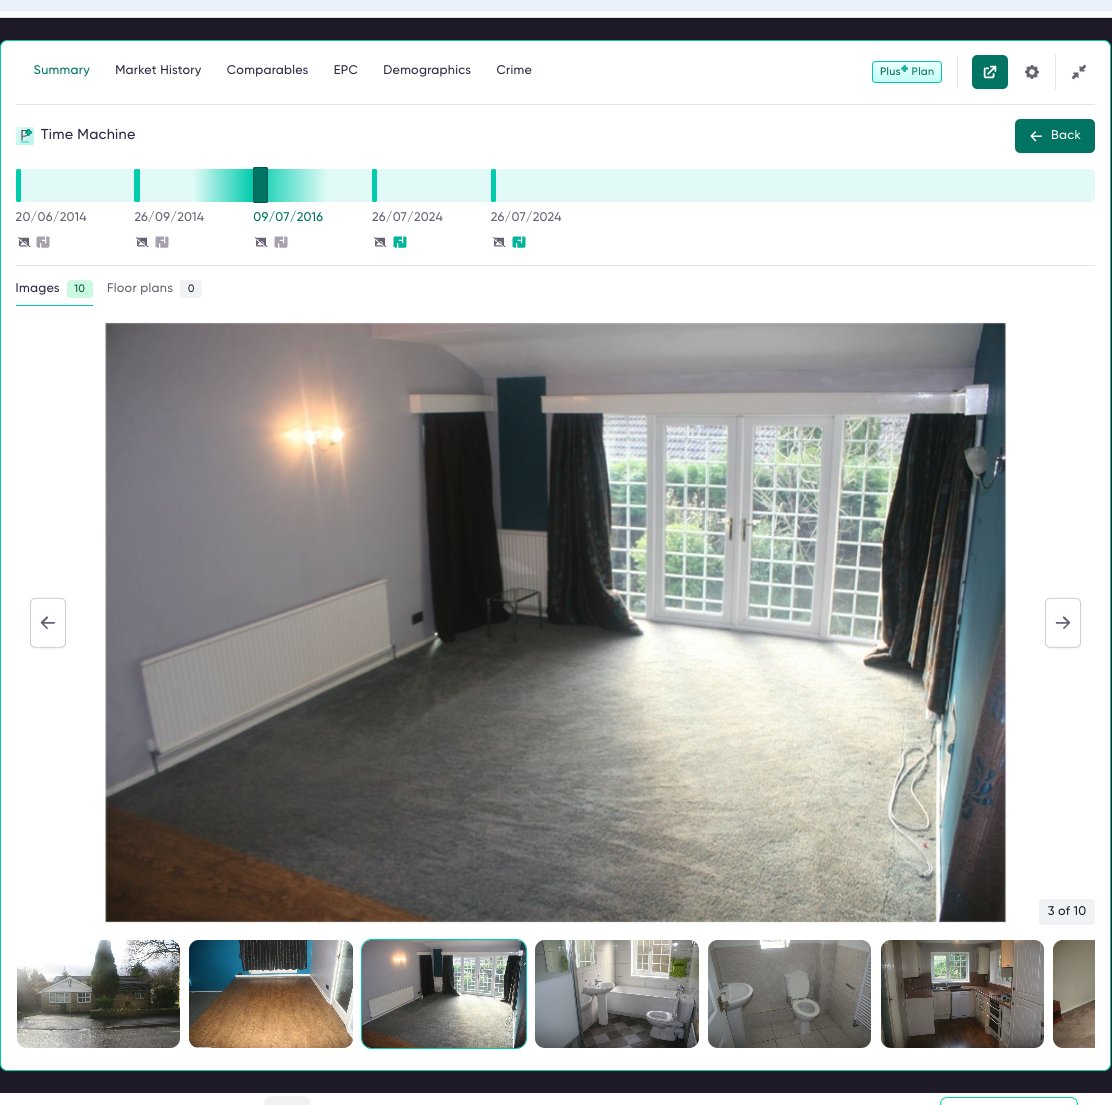Open the bathroom with bathtub thumbnail
1112x1105 pixels.
617,994
